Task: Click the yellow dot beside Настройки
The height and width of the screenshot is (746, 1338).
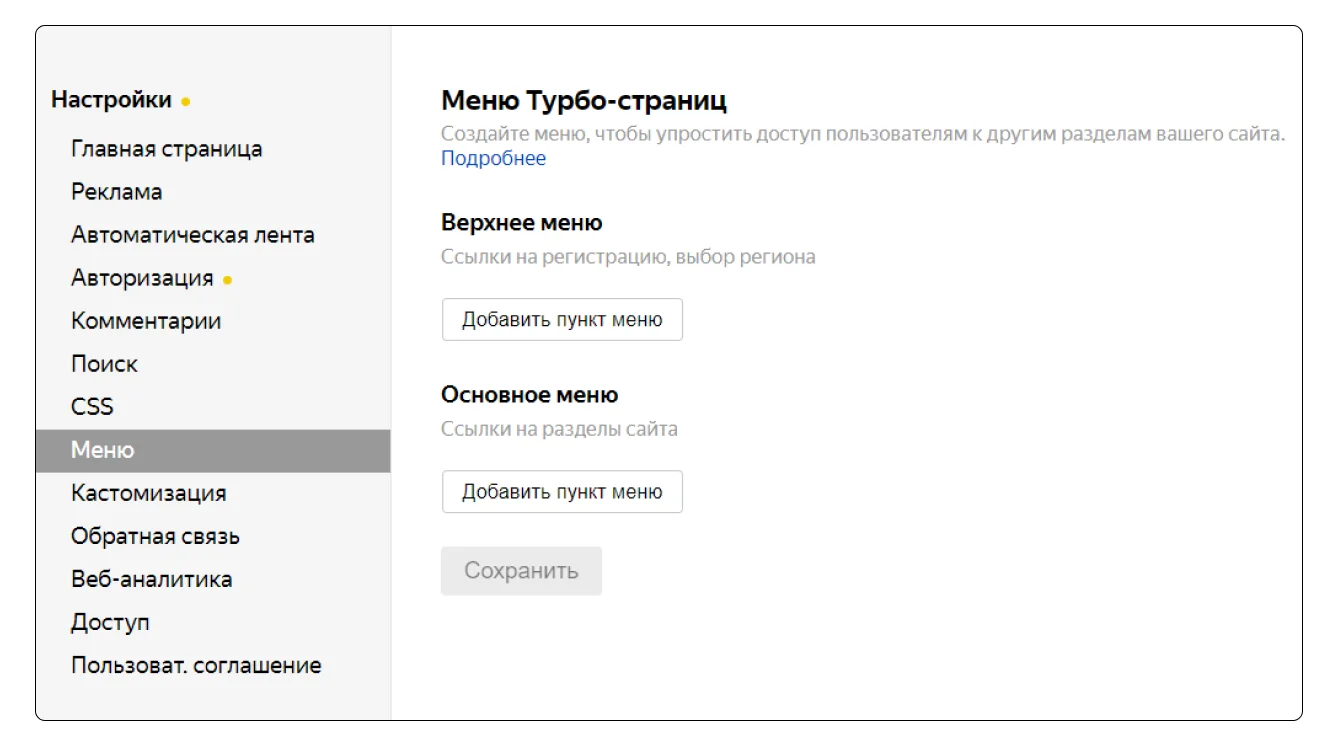Action: tap(186, 102)
